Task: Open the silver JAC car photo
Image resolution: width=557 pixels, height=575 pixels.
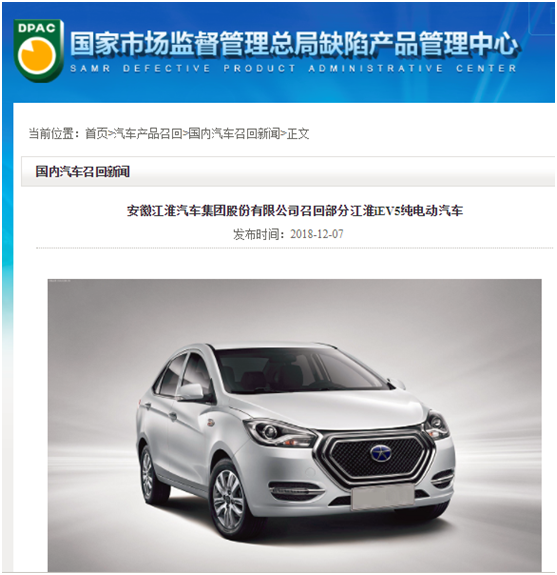Action: [x=294, y=425]
